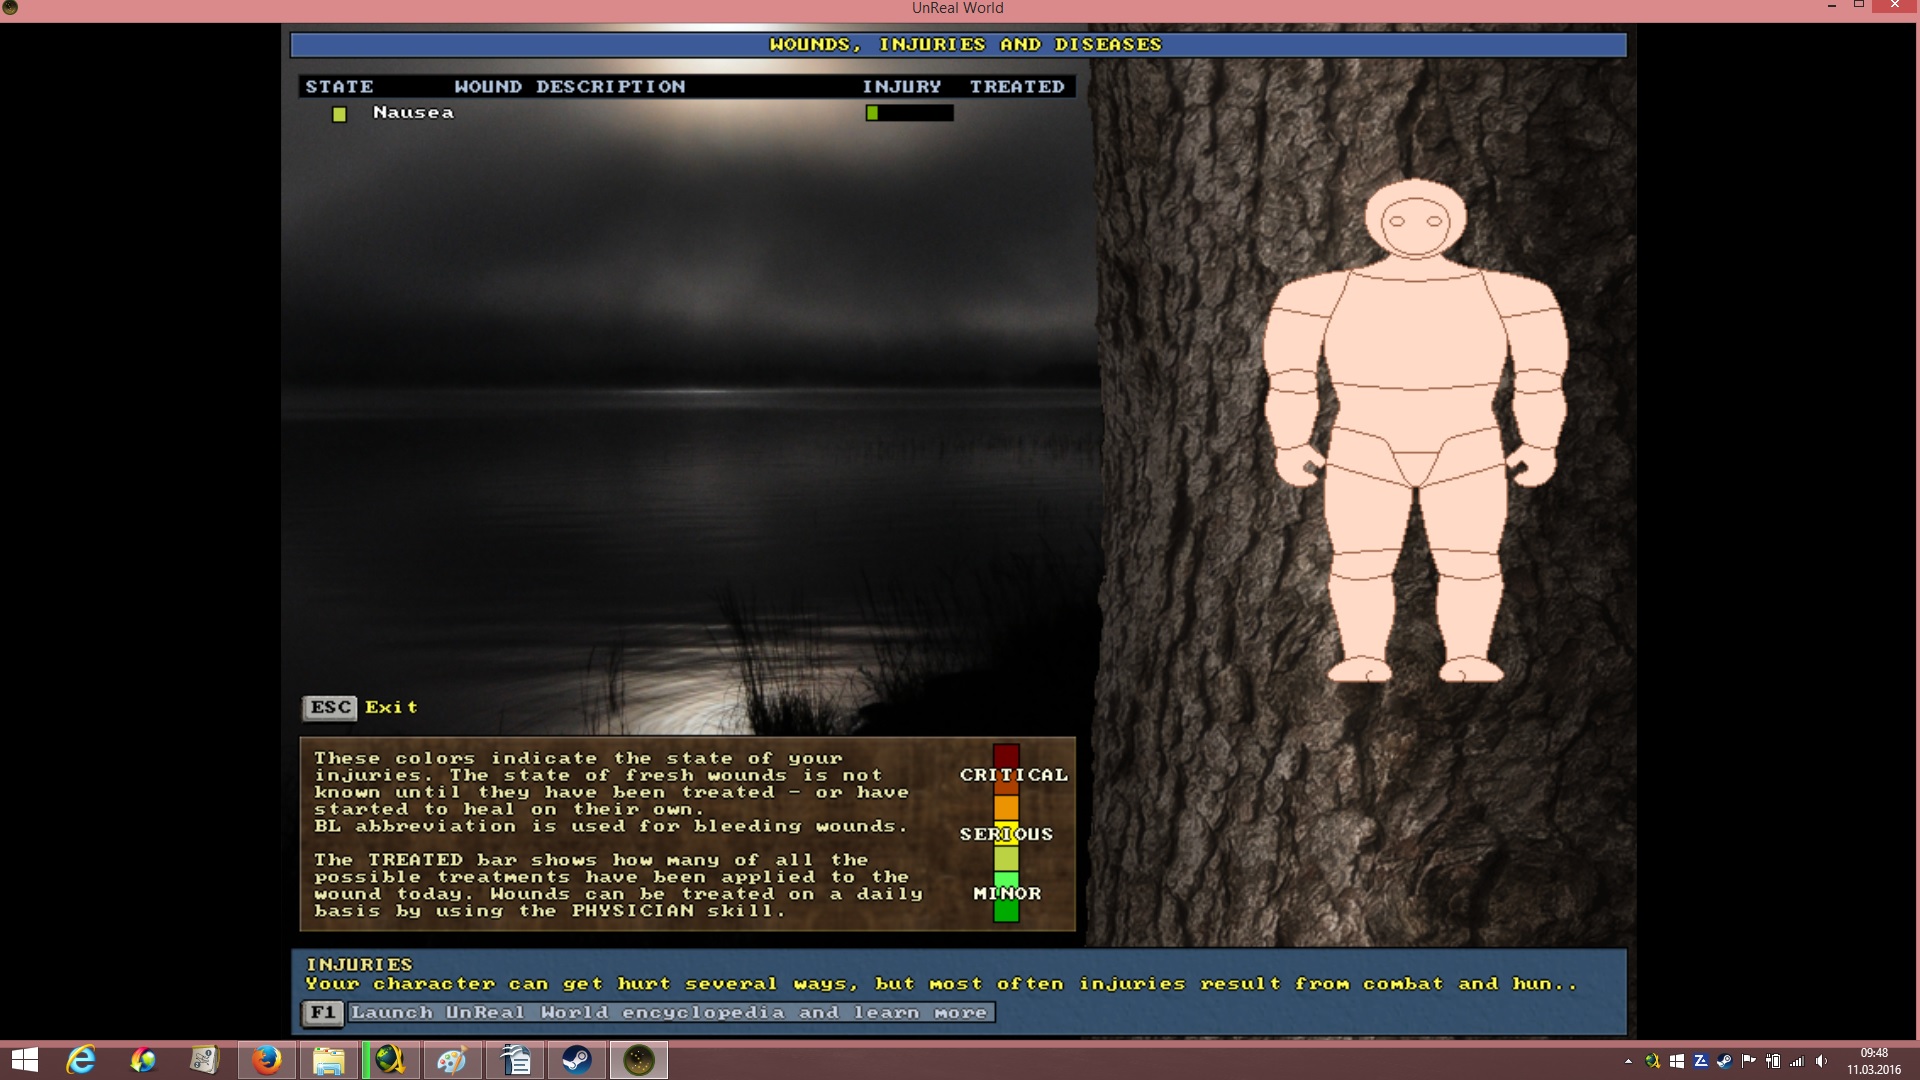Viewport: 1920px width, 1080px height.
Task: Click the 'WOUNDS, INJURIES AND DISEASES' title bar
Action: point(958,45)
